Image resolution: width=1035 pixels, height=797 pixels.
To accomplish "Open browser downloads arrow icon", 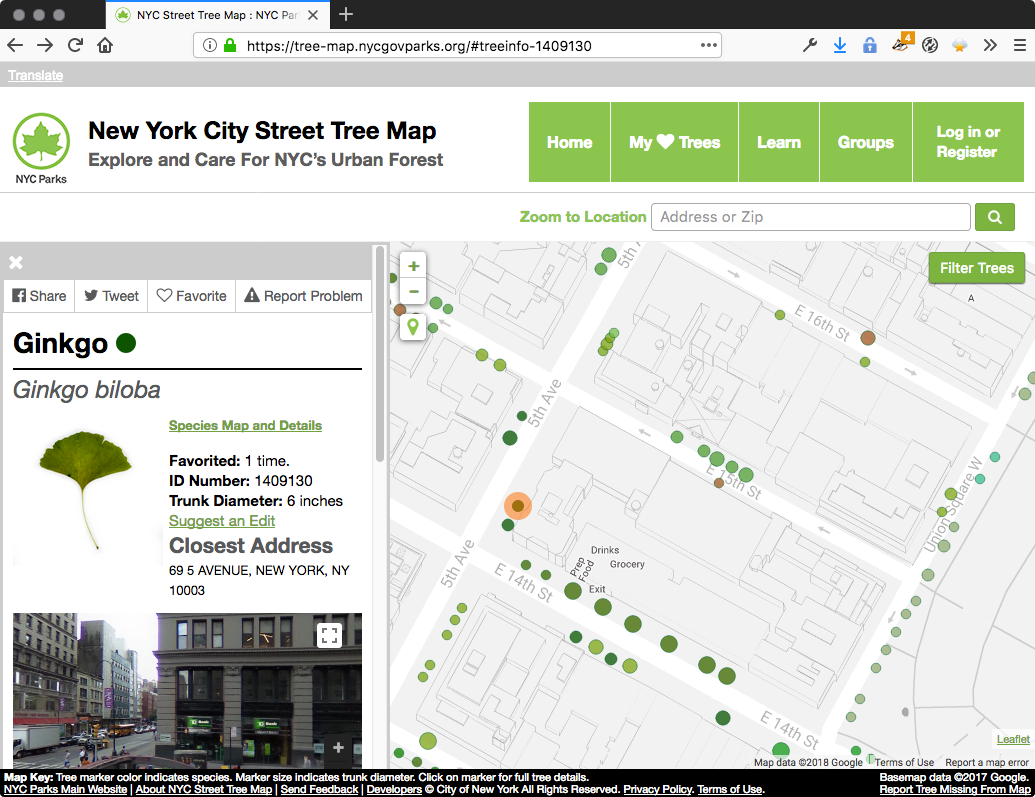I will click(x=840, y=45).
